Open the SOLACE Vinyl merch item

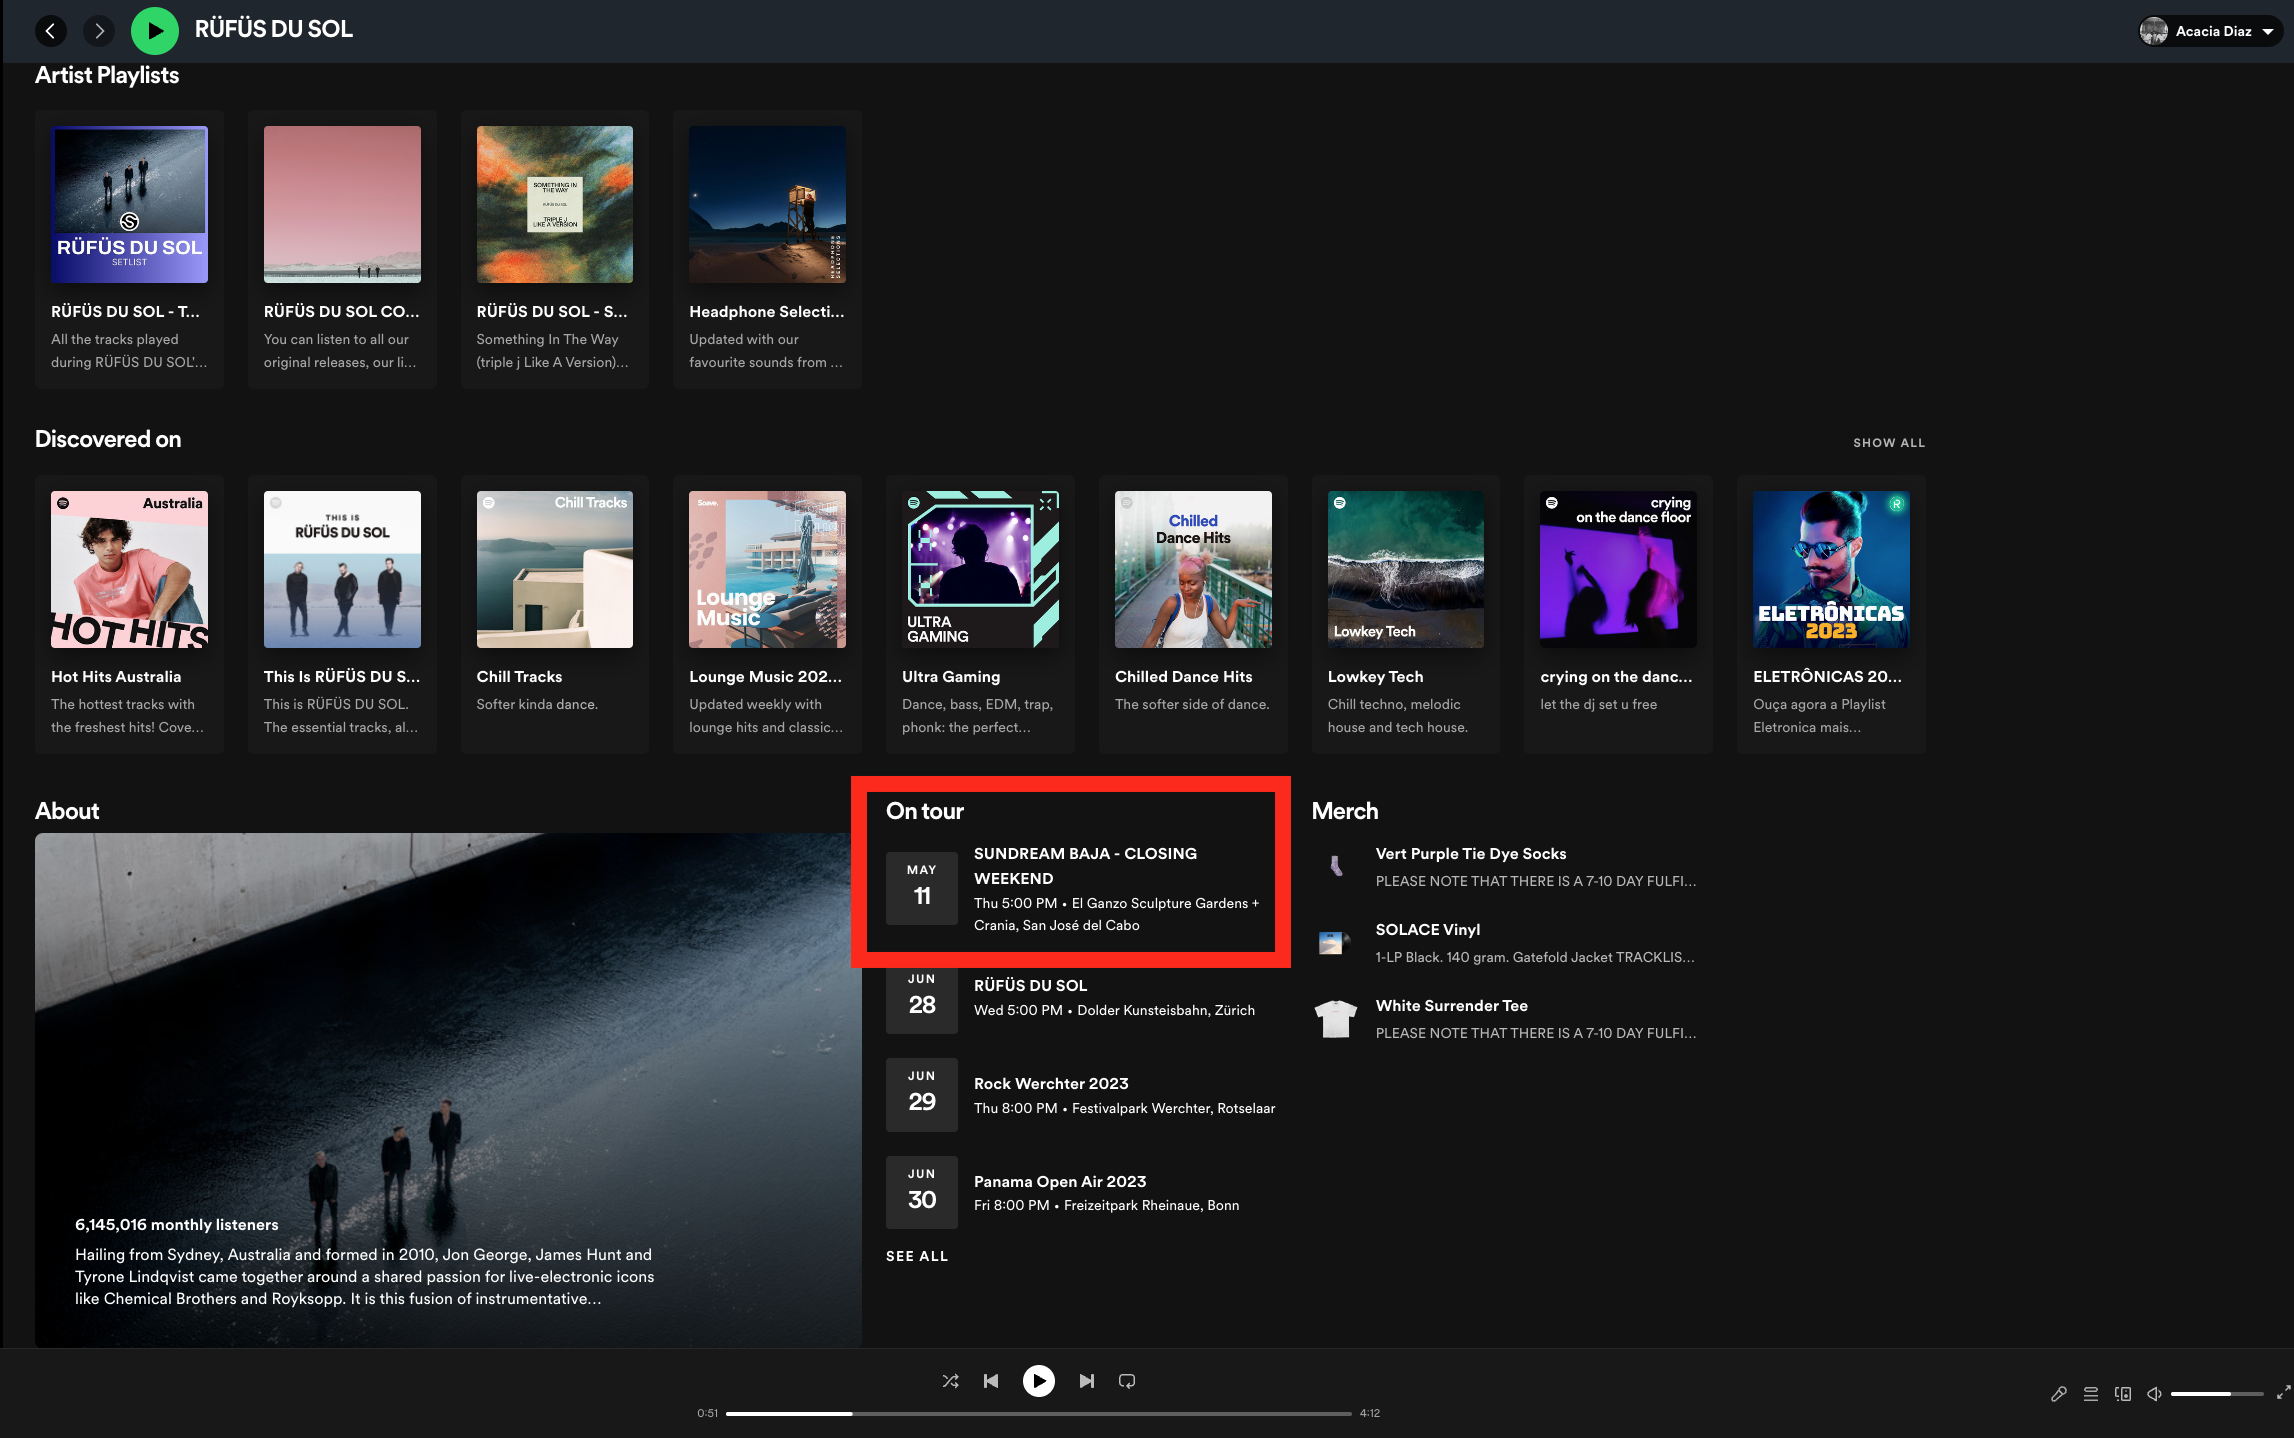pos(1505,943)
